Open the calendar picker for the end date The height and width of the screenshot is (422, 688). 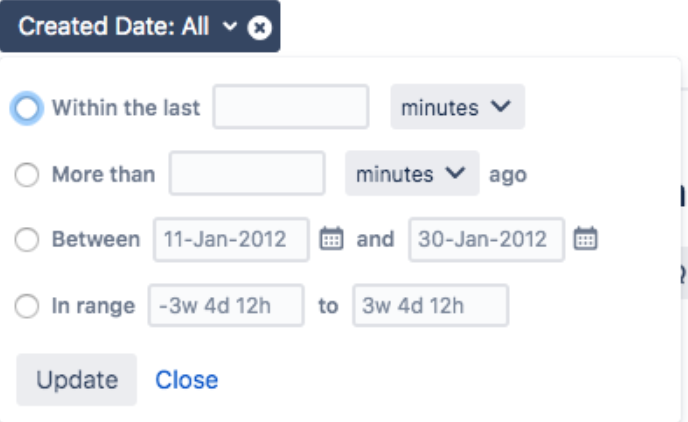586,239
